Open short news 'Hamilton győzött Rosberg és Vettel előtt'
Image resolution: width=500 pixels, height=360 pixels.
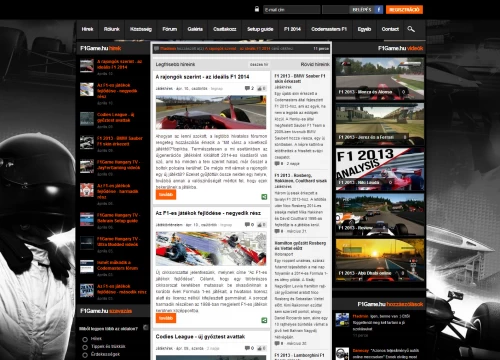tap(300, 246)
